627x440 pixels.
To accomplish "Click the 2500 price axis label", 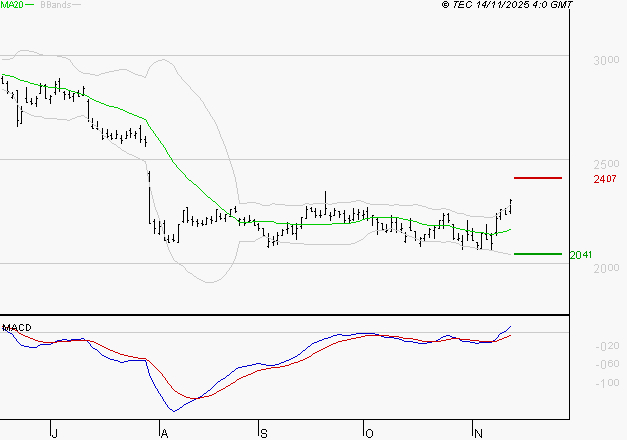I will [606, 164].
